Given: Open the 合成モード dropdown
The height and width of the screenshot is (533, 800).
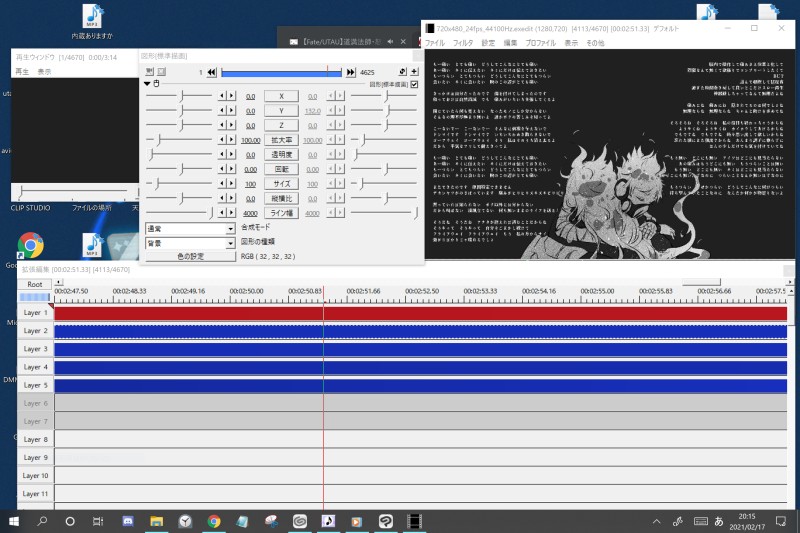Looking at the screenshot, I should [x=190, y=229].
